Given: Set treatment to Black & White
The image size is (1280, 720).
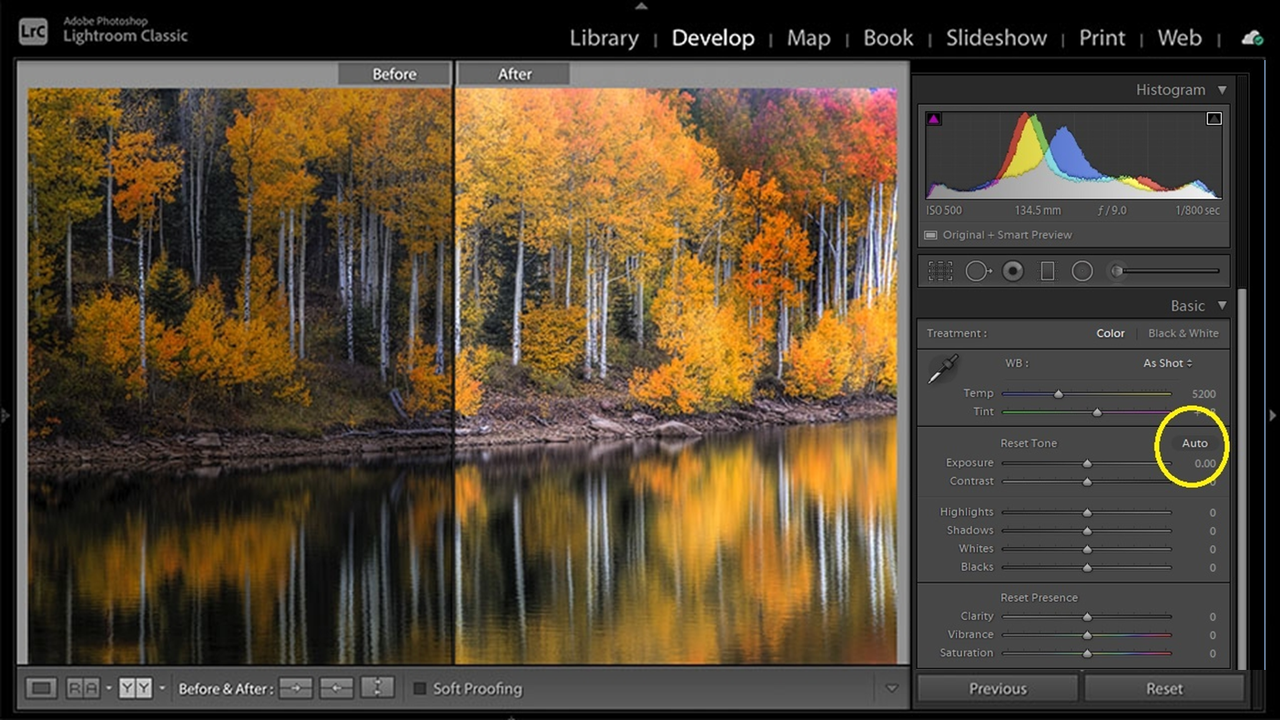Looking at the screenshot, I should pyautogui.click(x=1183, y=333).
